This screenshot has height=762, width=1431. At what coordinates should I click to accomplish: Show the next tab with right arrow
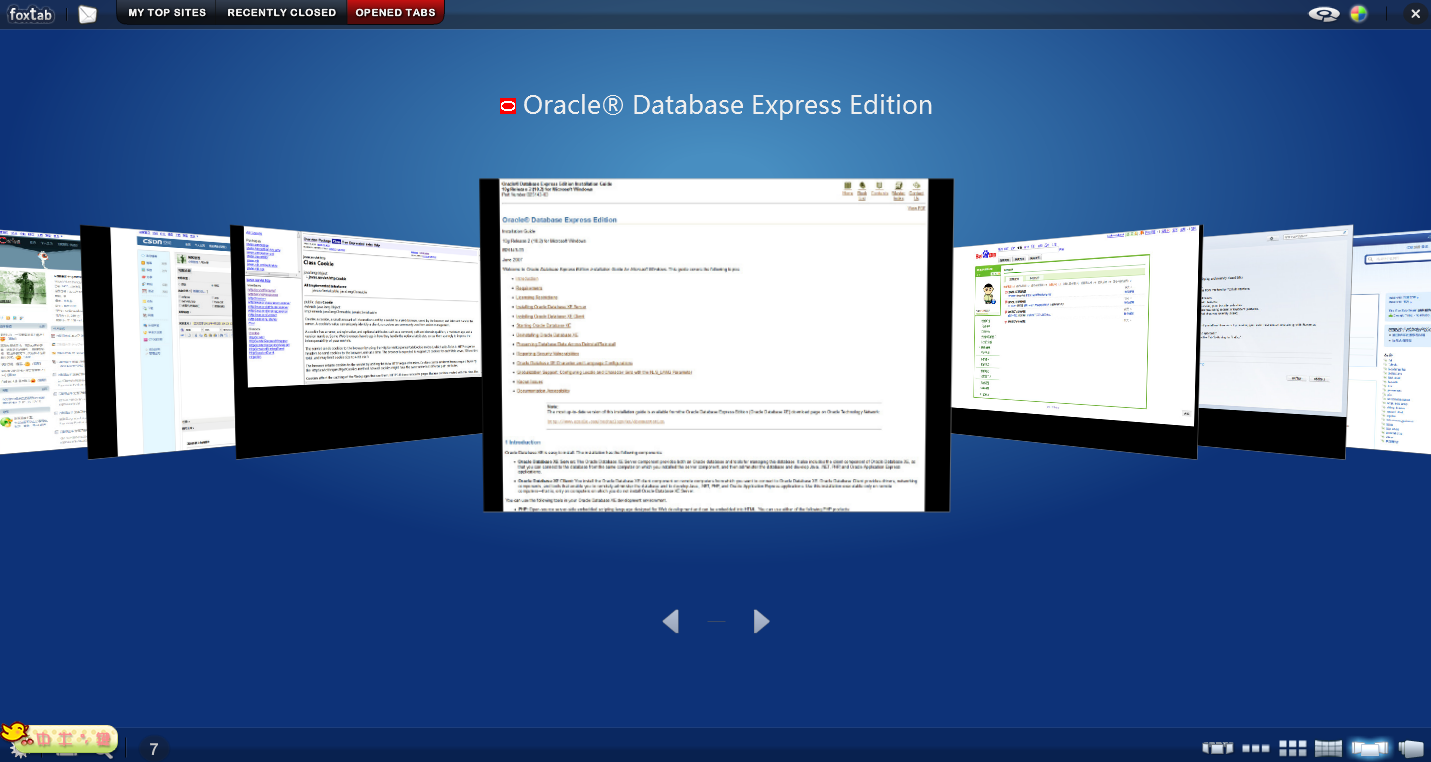coord(761,621)
